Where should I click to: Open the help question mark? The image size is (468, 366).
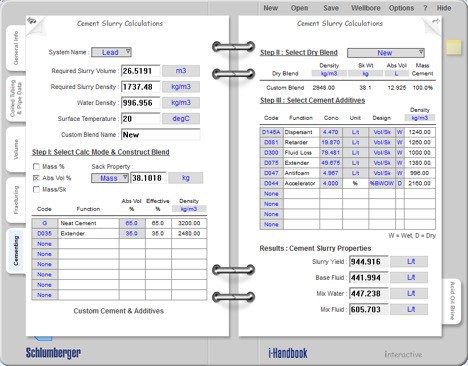[x=425, y=8]
